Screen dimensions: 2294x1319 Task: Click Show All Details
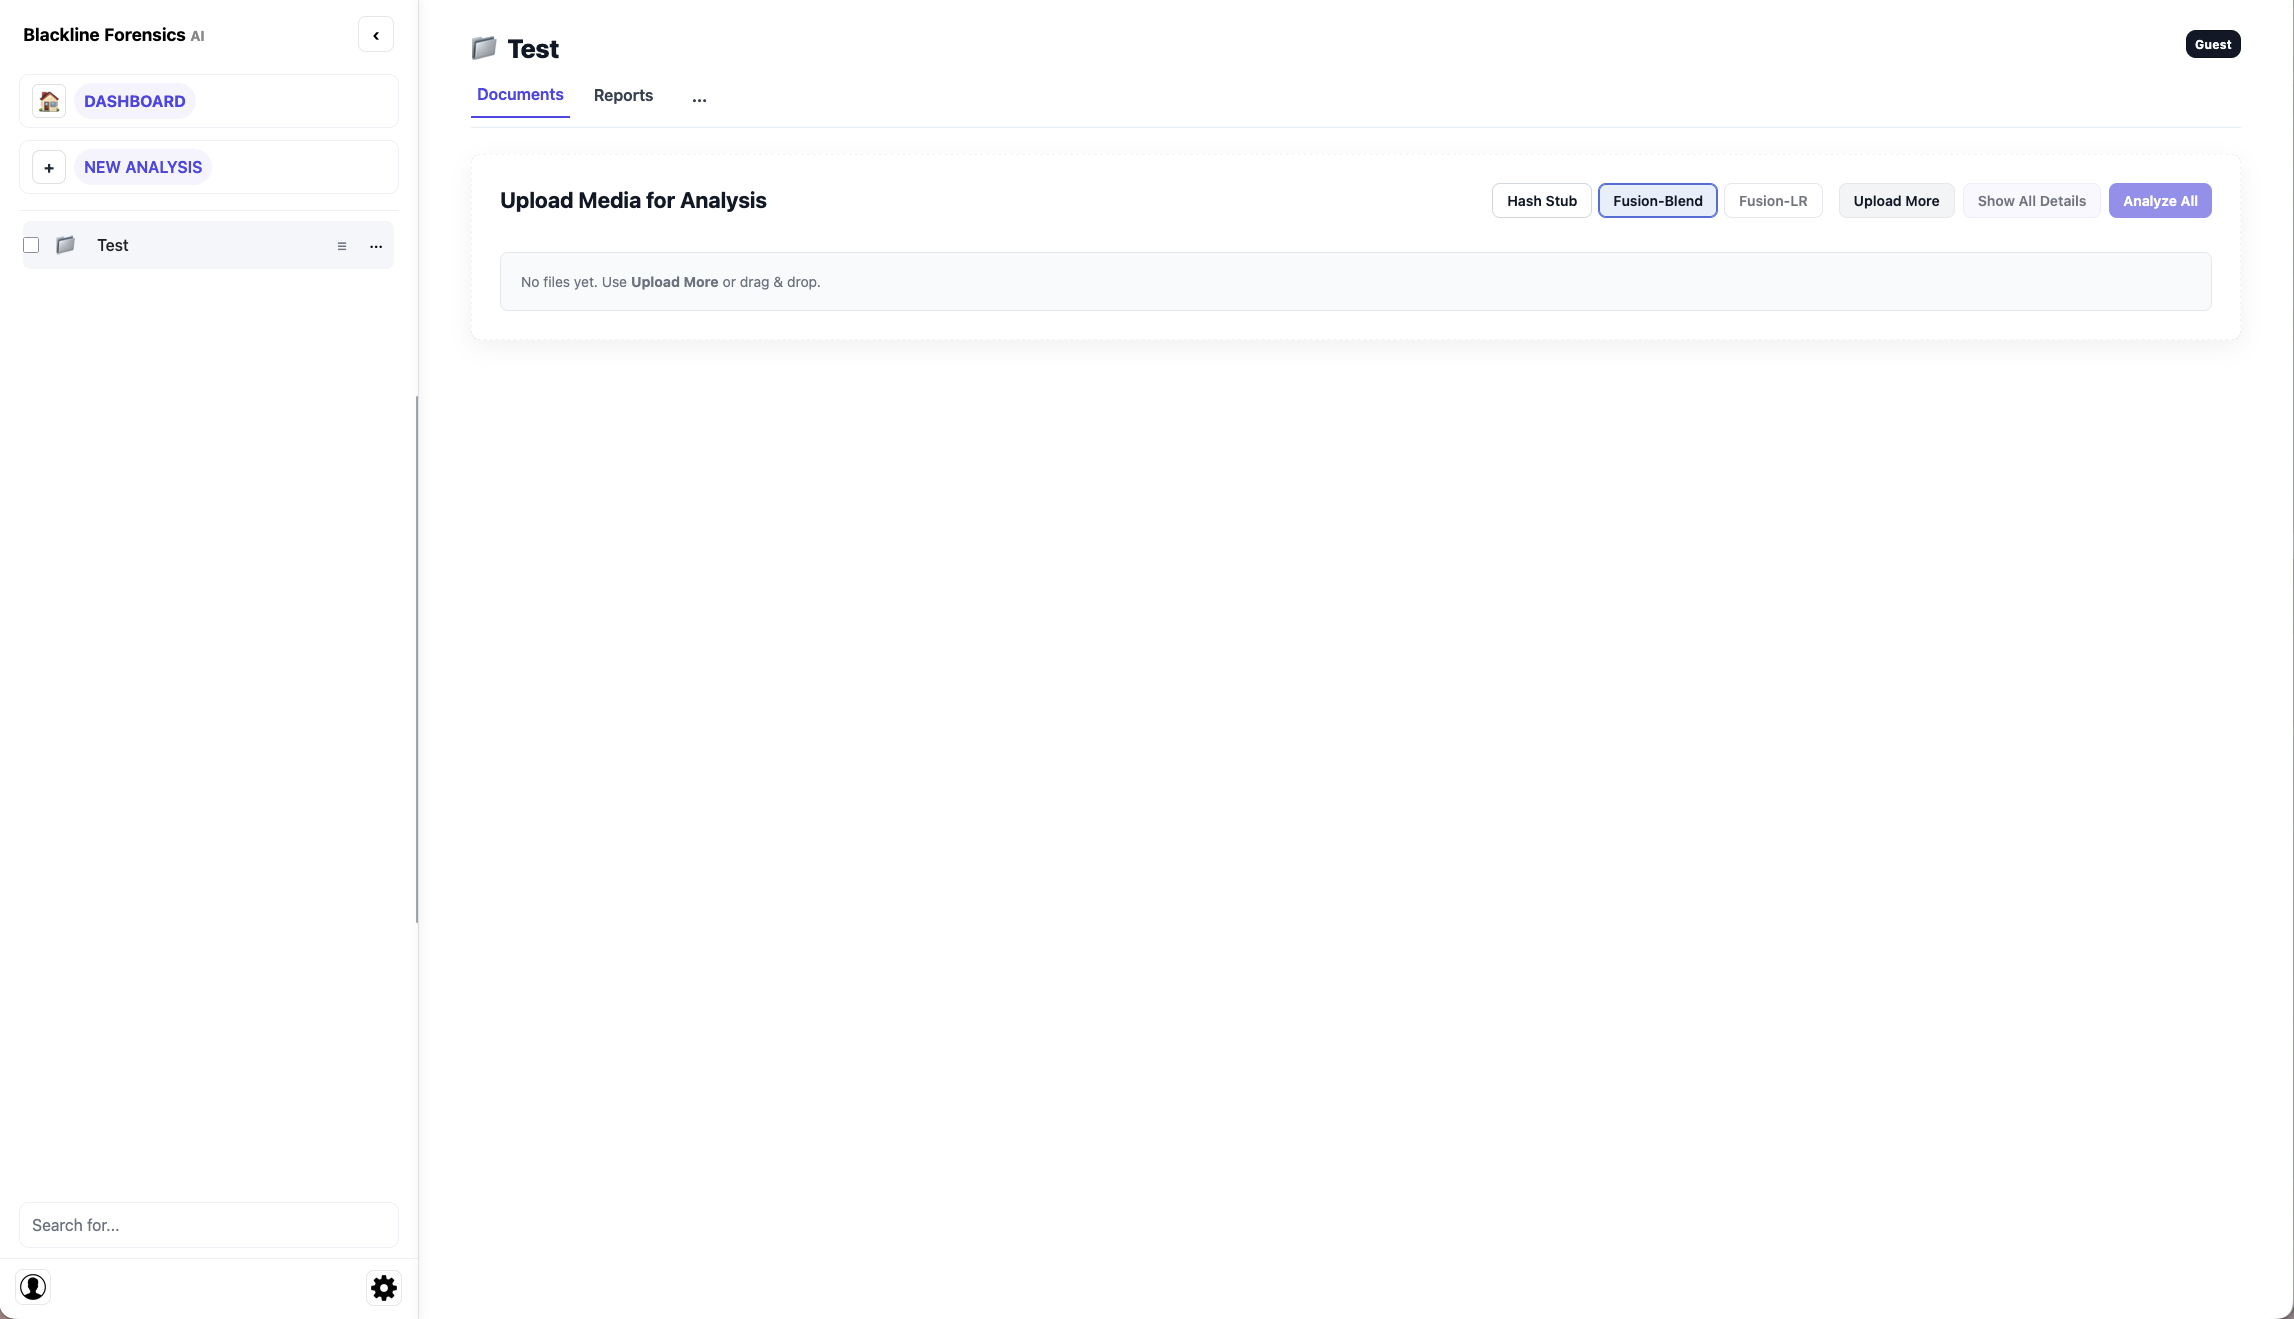2031,200
